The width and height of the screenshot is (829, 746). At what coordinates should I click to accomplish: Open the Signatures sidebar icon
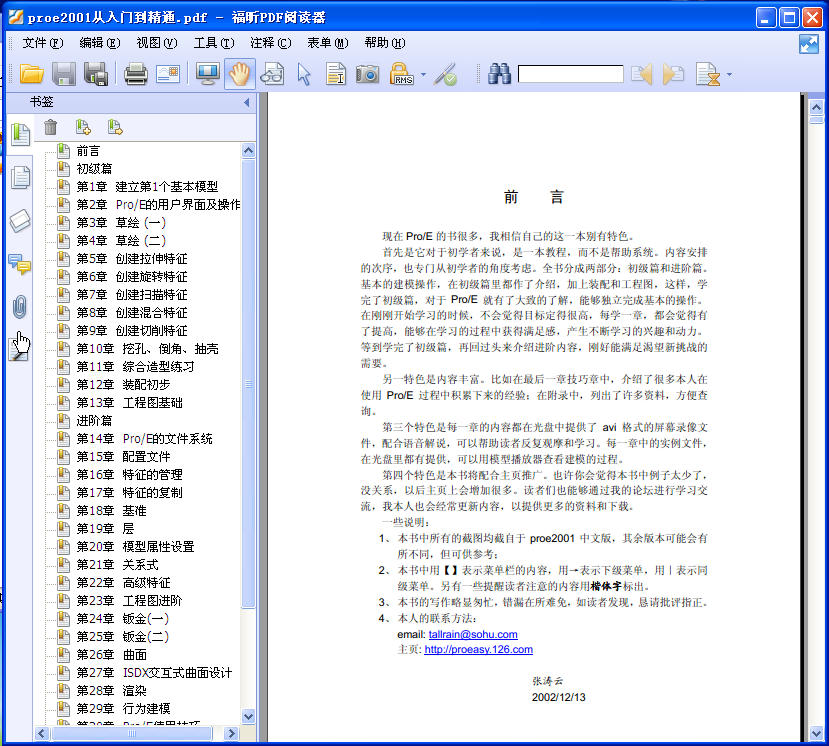[x=19, y=349]
